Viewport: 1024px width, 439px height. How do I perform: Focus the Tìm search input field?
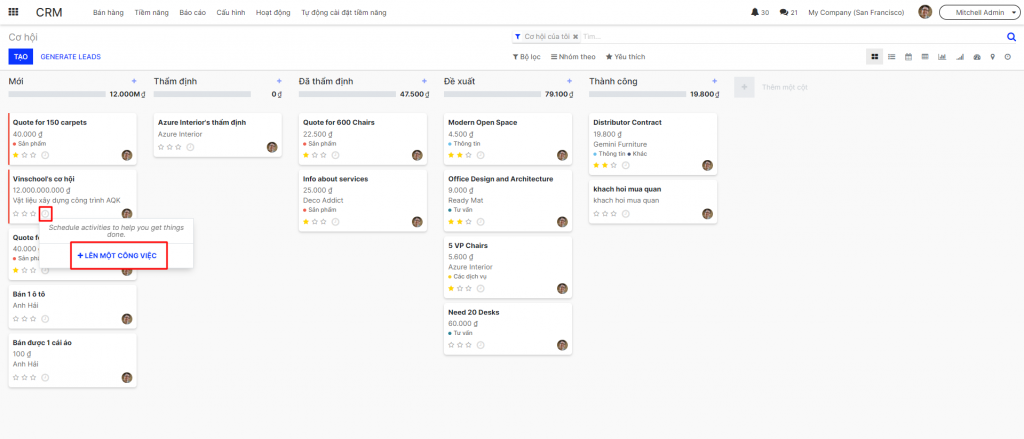pyautogui.click(x=793, y=37)
